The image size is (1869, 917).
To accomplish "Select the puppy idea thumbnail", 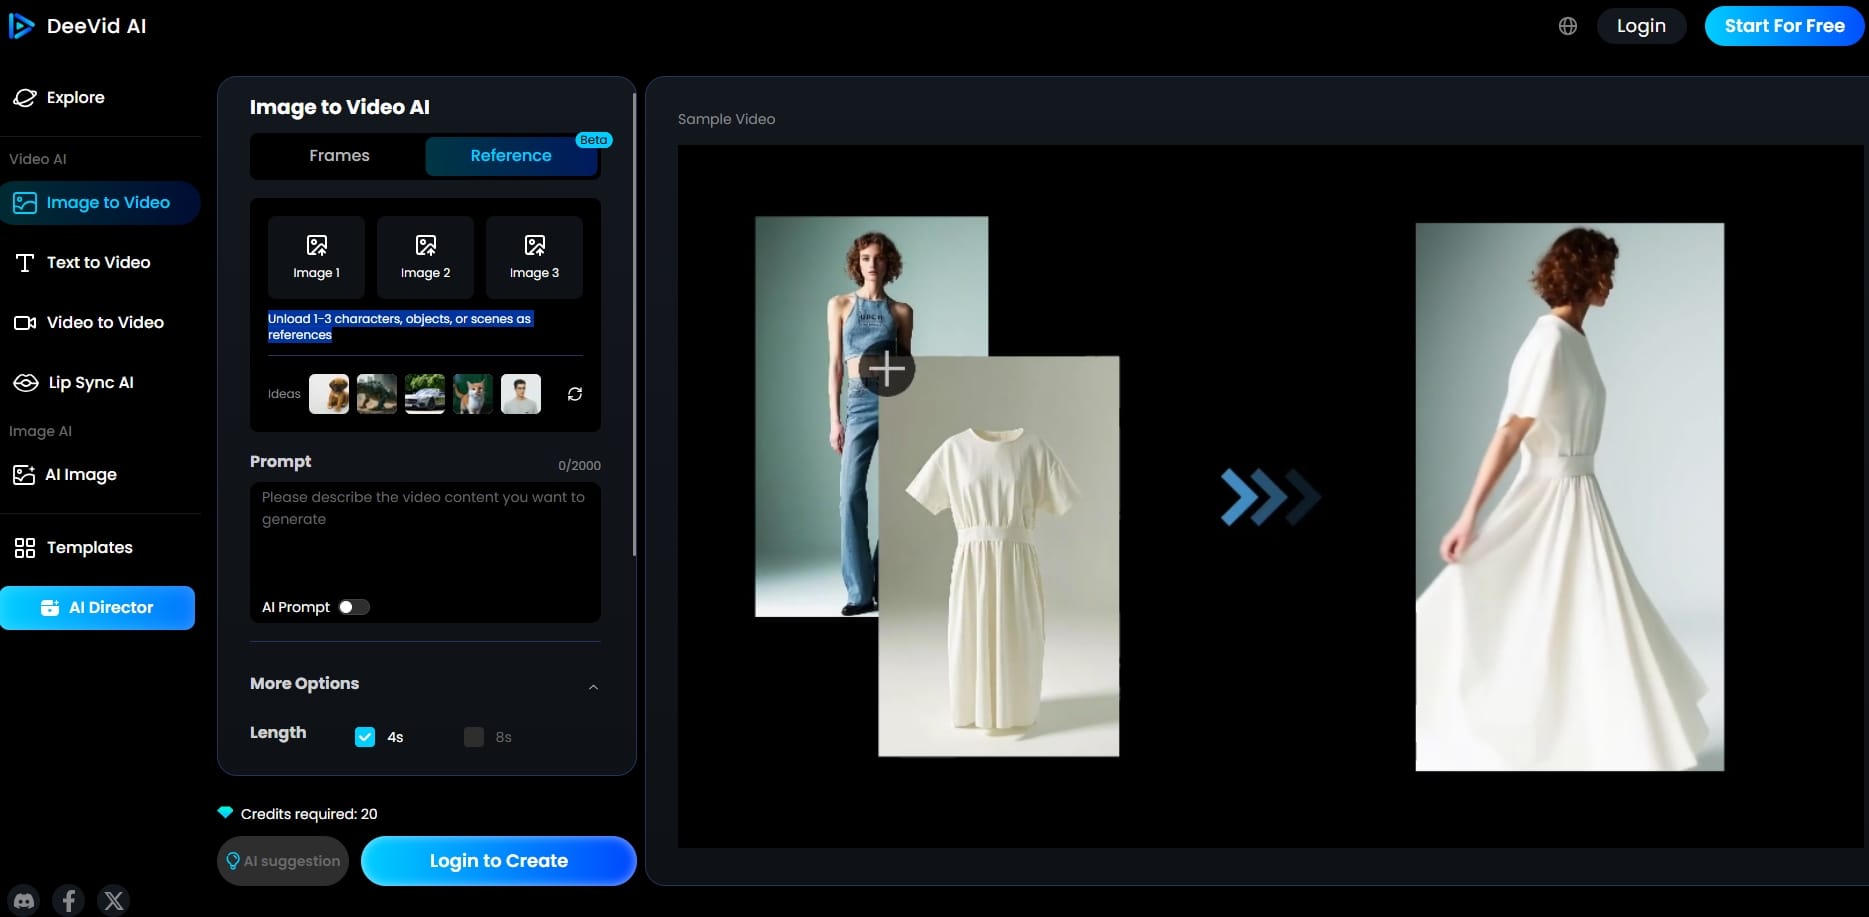I will (x=328, y=393).
